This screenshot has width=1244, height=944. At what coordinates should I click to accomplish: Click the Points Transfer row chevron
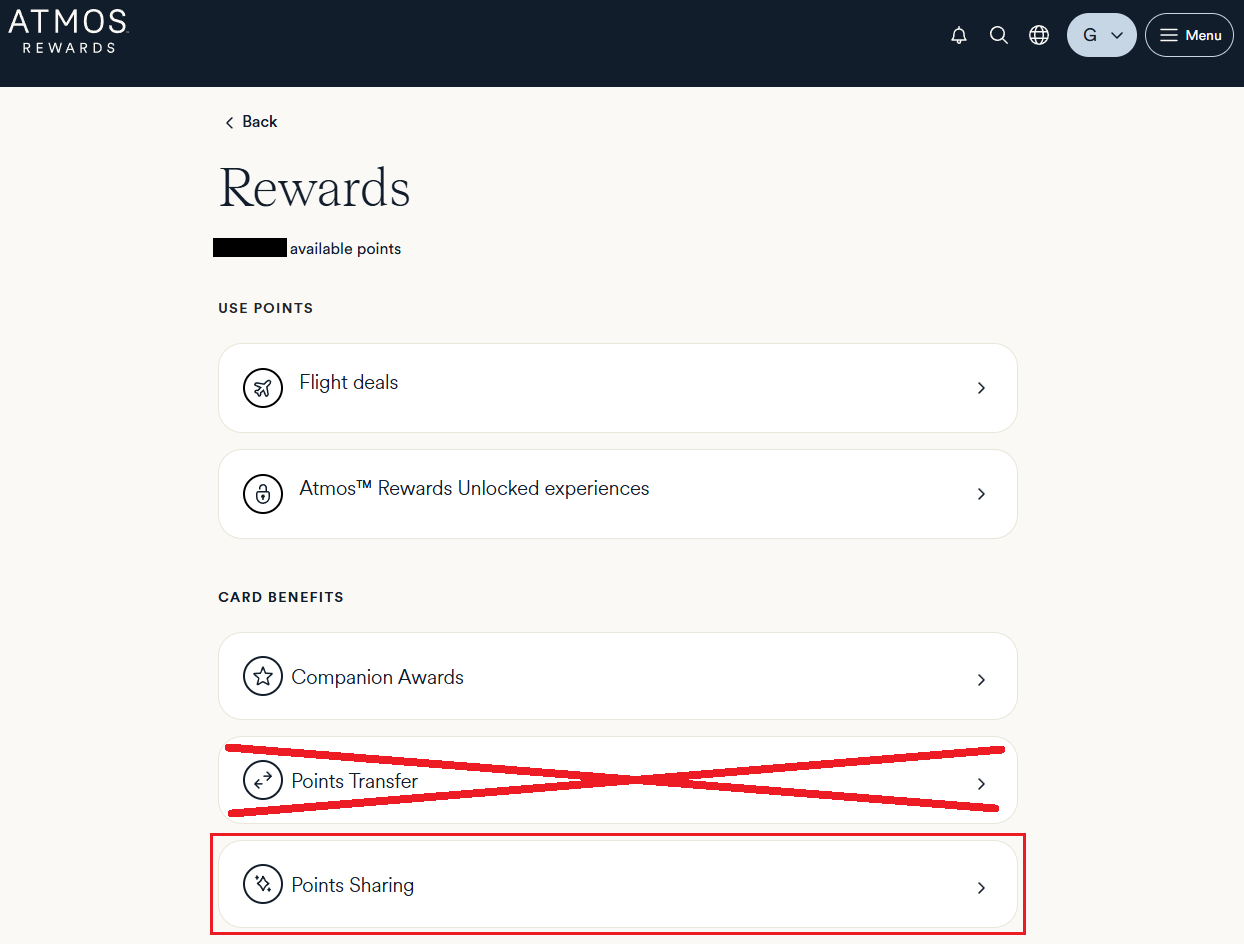click(x=981, y=784)
